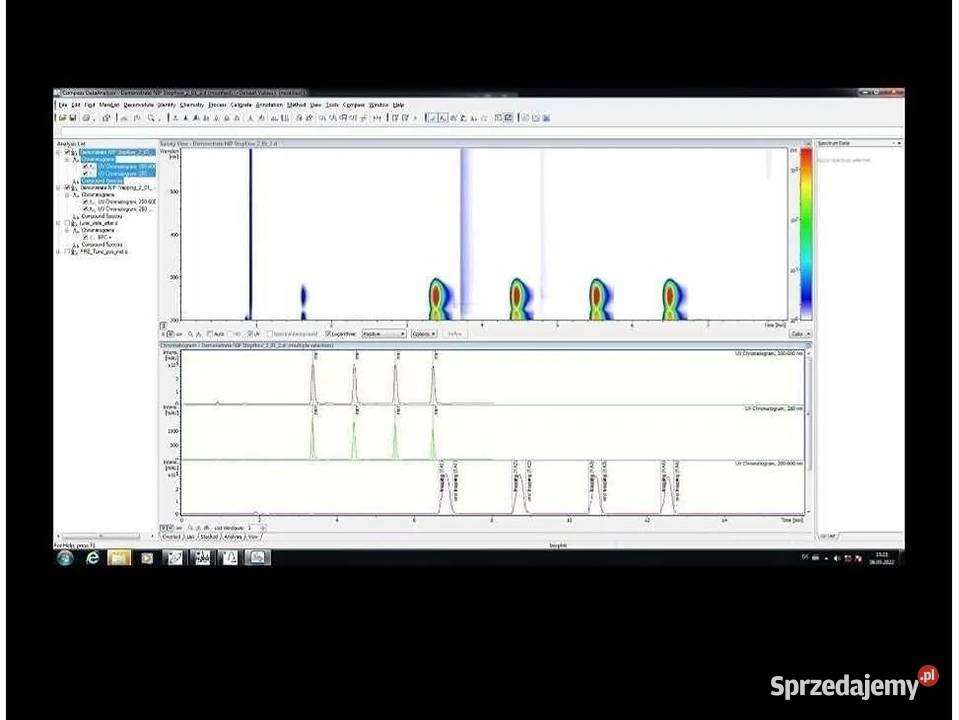Click the Save icon in the toolbar
Image resolution: width=959 pixels, height=720 pixels.
tap(72, 118)
